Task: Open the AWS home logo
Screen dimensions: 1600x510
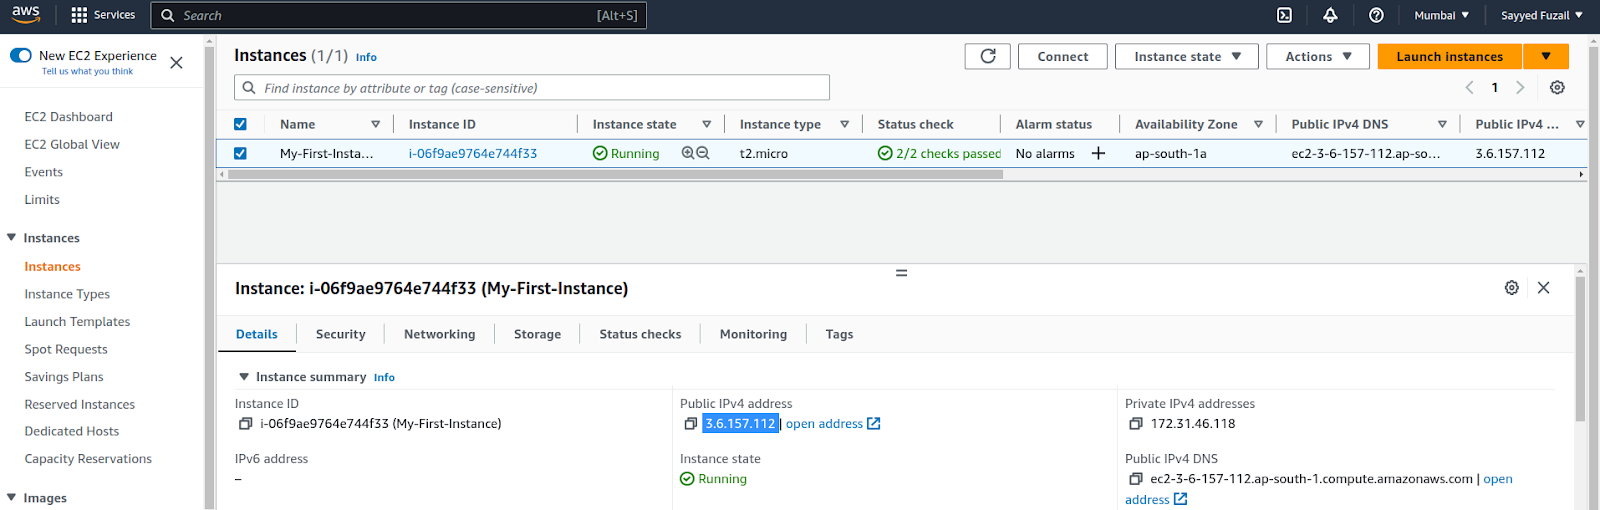Action: 26,14
